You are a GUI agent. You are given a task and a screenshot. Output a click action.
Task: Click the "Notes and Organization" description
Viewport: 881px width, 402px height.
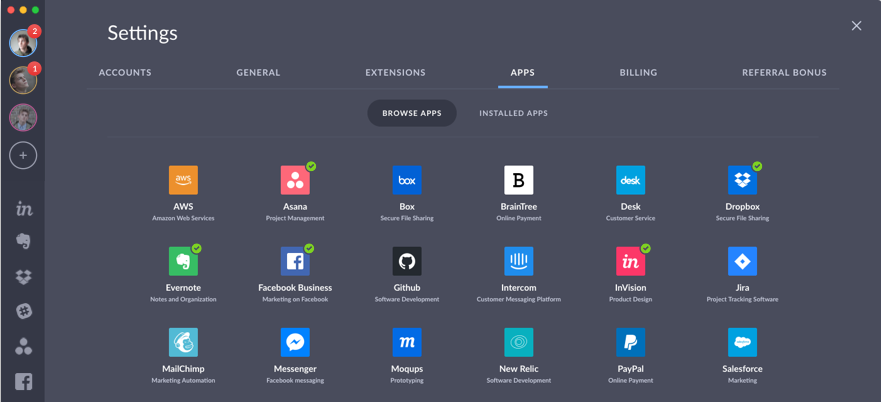183,300
